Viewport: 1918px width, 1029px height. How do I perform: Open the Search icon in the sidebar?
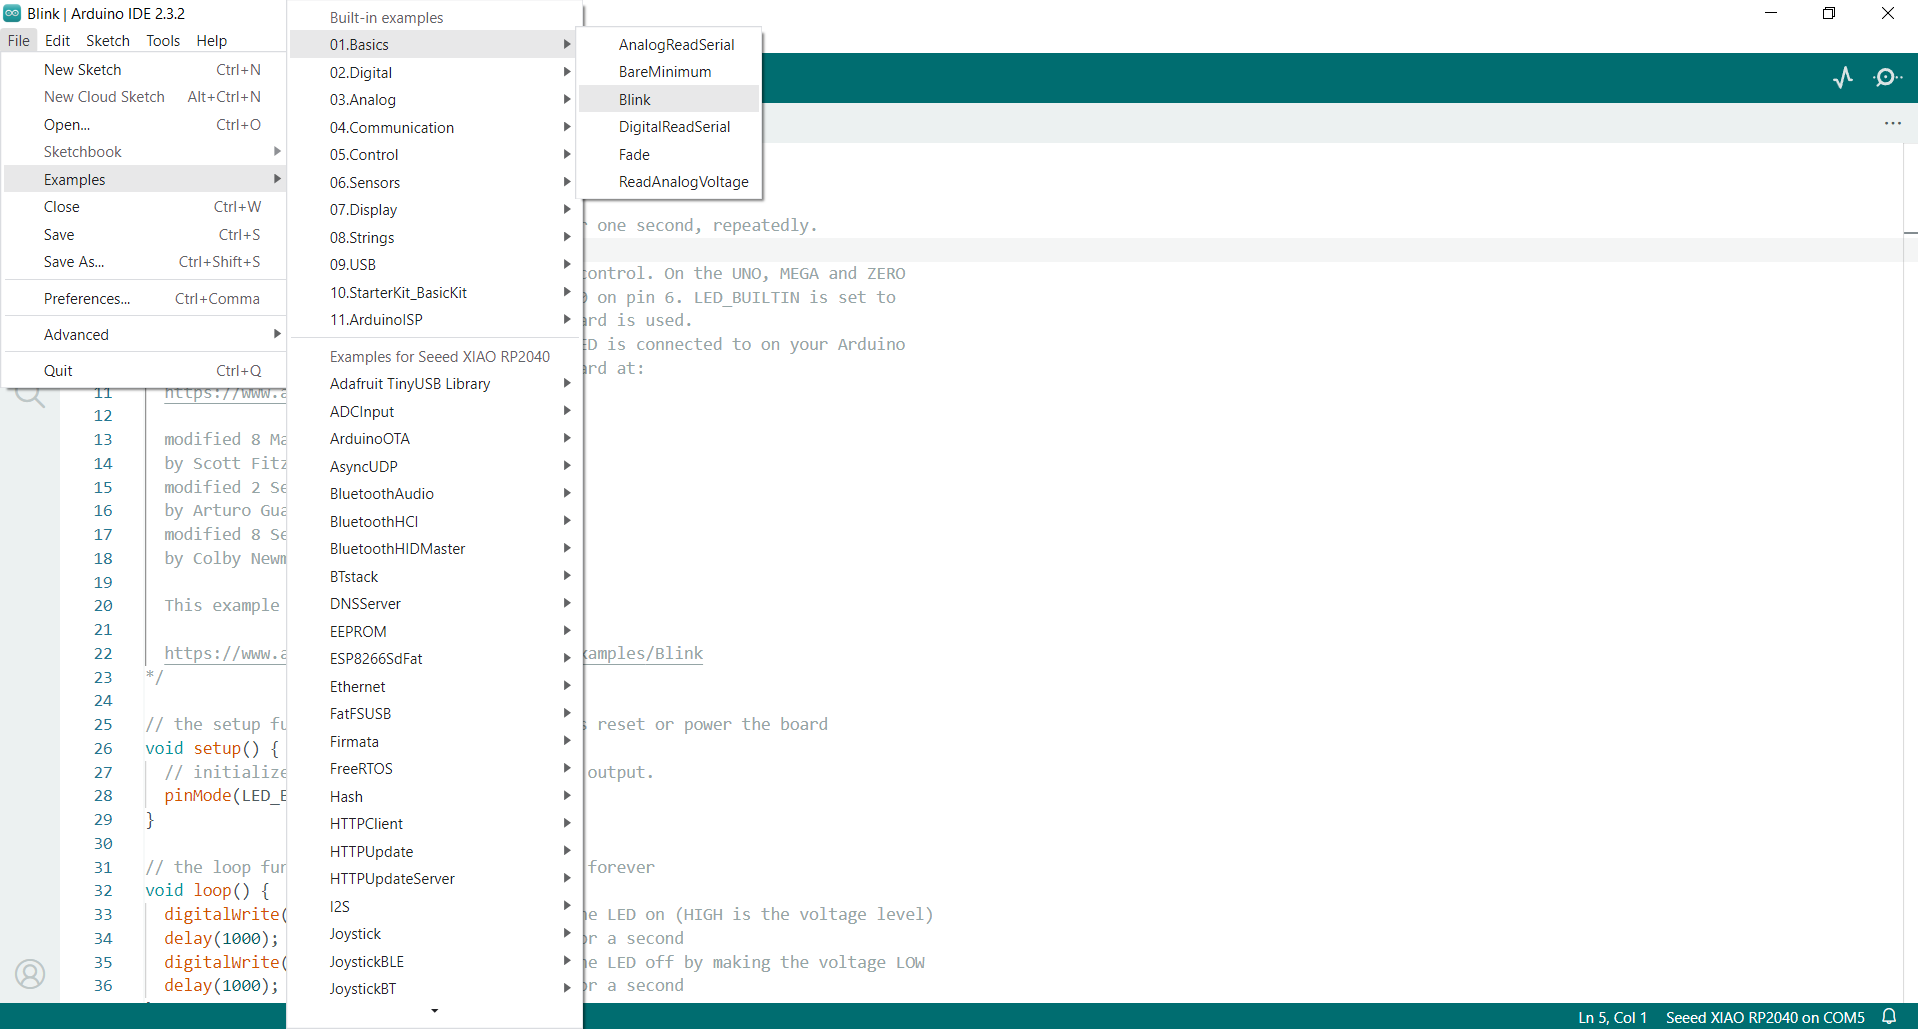30,397
